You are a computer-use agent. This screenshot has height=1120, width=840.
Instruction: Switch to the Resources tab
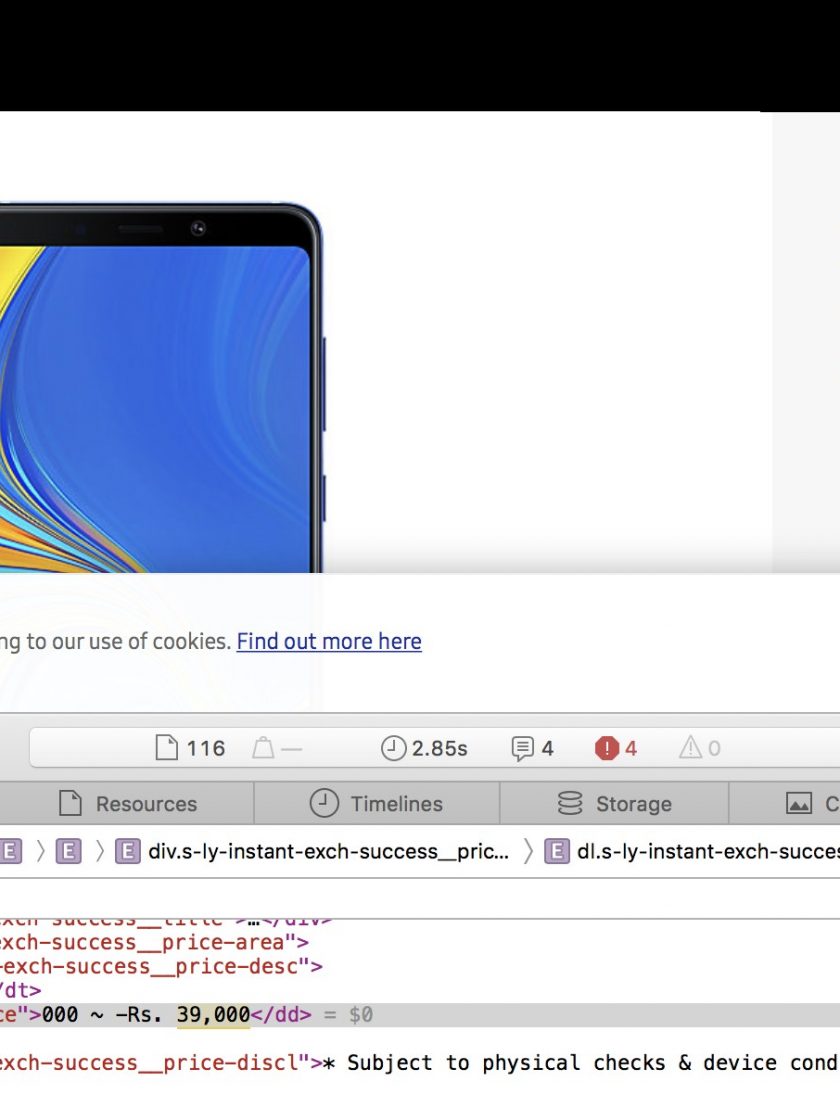(x=127, y=804)
